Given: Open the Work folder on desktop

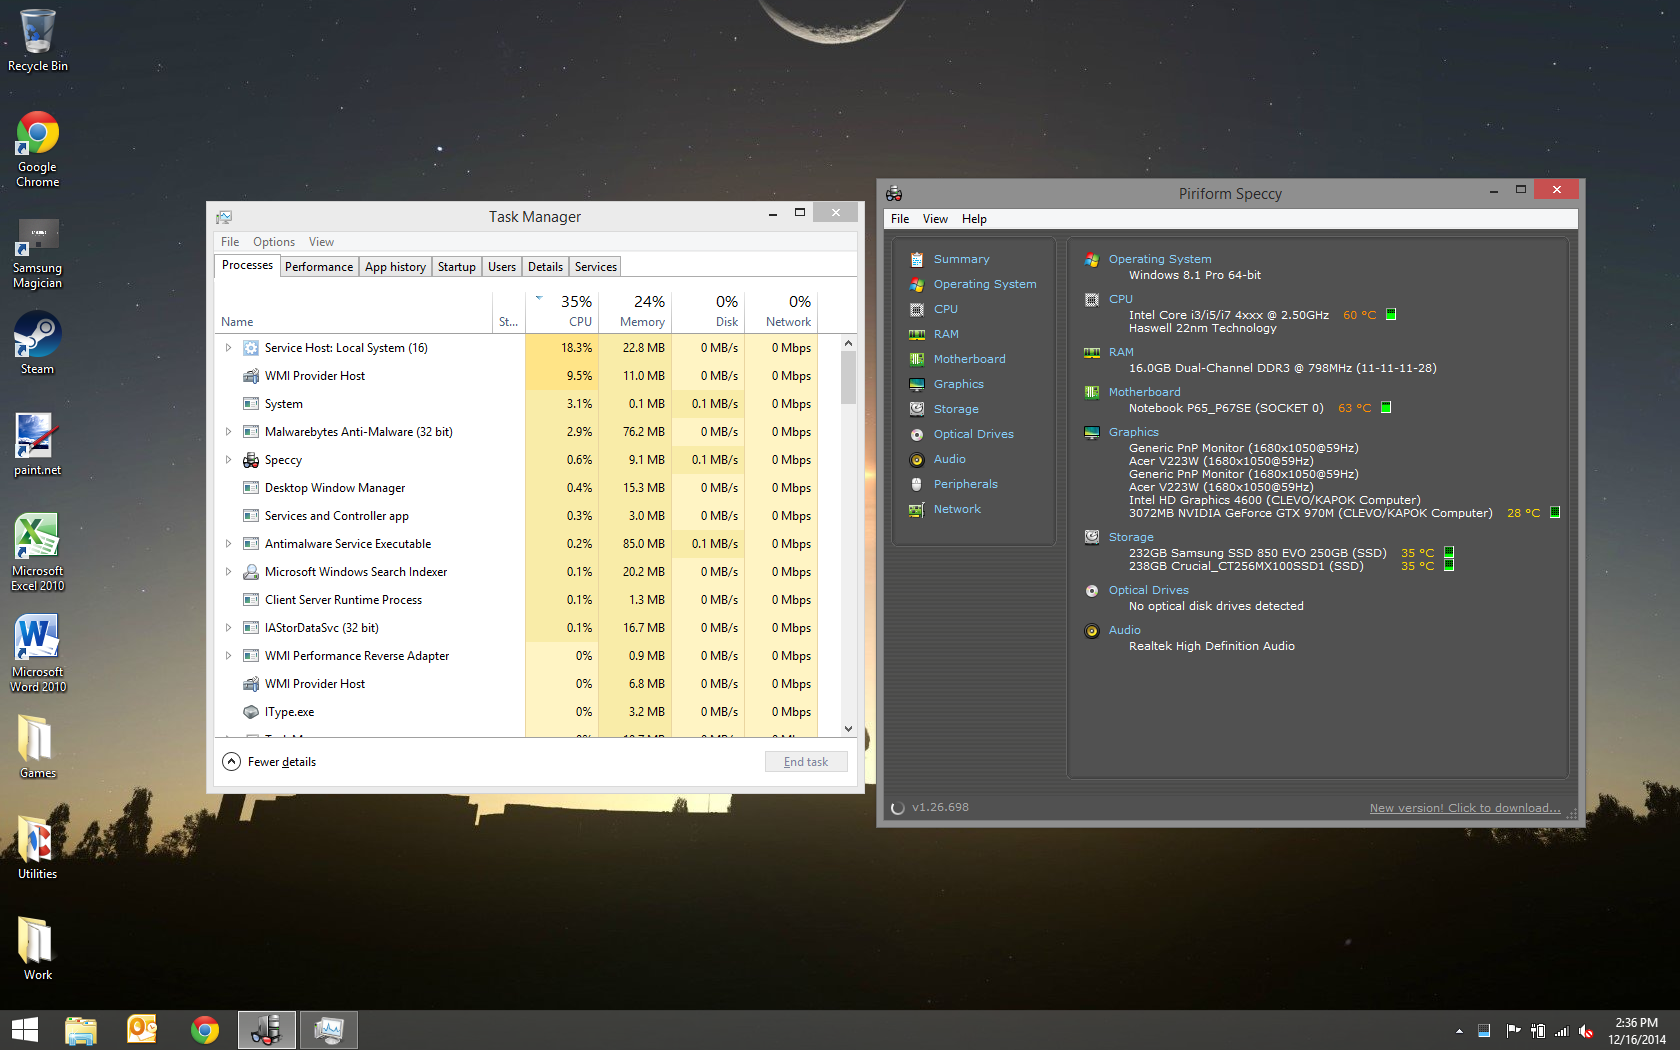Looking at the screenshot, I should point(38,949).
